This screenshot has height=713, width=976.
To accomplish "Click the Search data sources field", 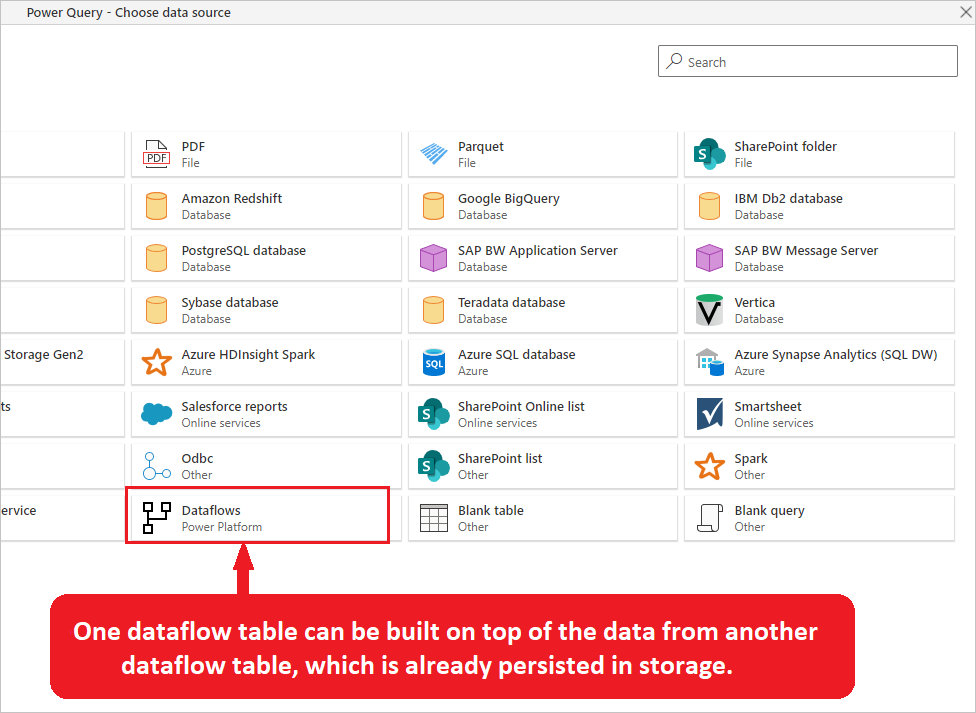I will [x=807, y=61].
